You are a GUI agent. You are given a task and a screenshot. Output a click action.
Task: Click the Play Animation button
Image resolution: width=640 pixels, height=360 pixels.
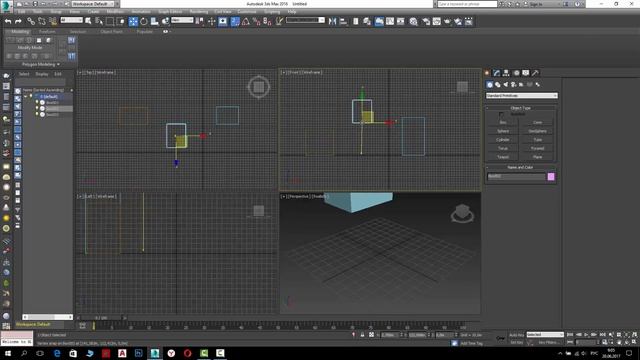tap(586, 335)
